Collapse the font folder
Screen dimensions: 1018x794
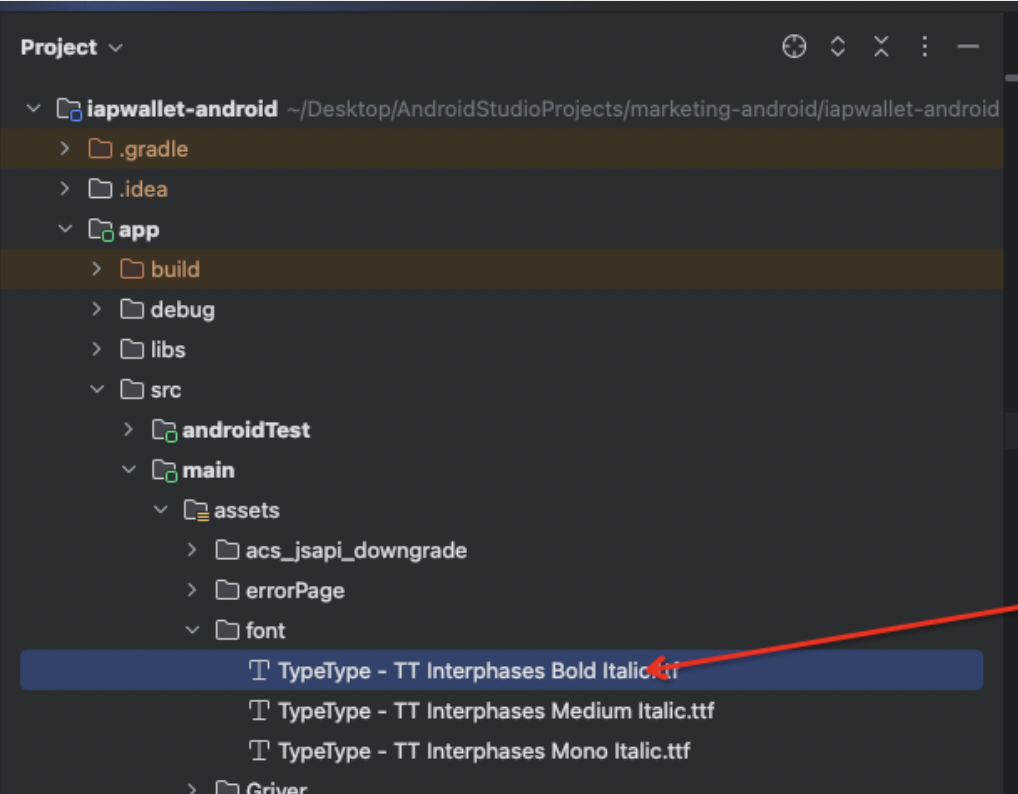(192, 631)
